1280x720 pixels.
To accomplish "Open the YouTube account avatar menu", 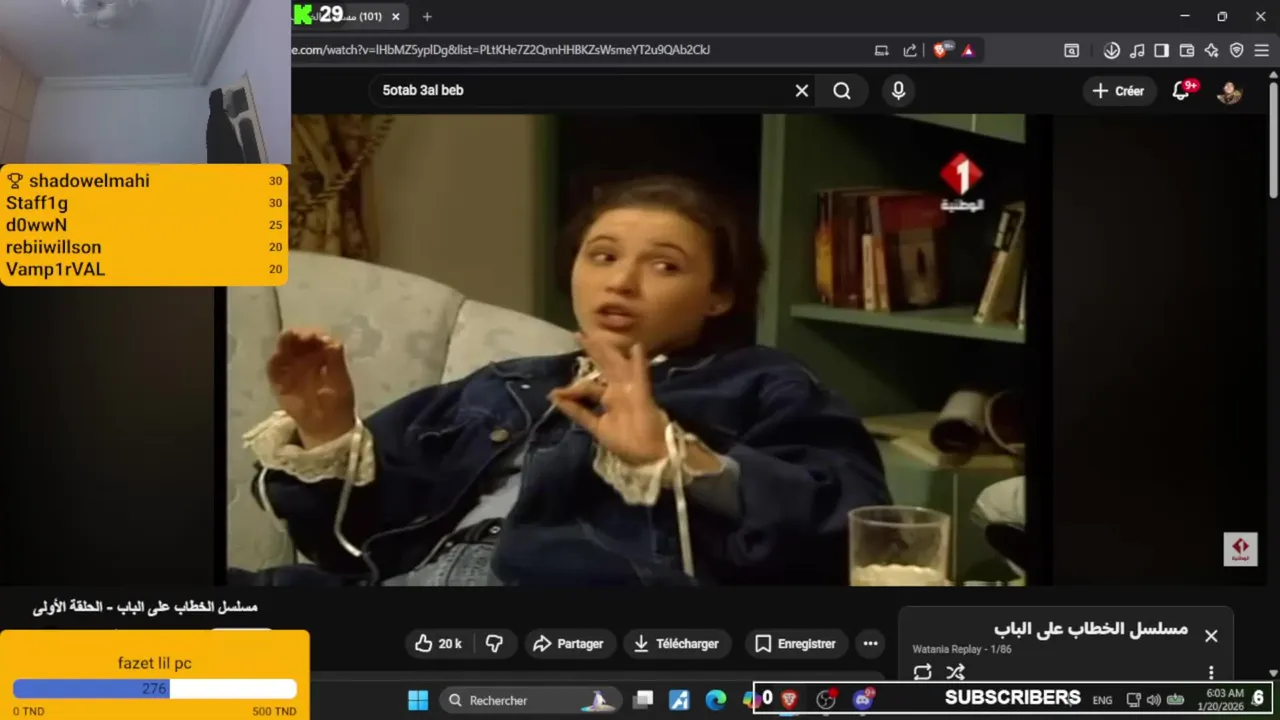I will 1229,91.
